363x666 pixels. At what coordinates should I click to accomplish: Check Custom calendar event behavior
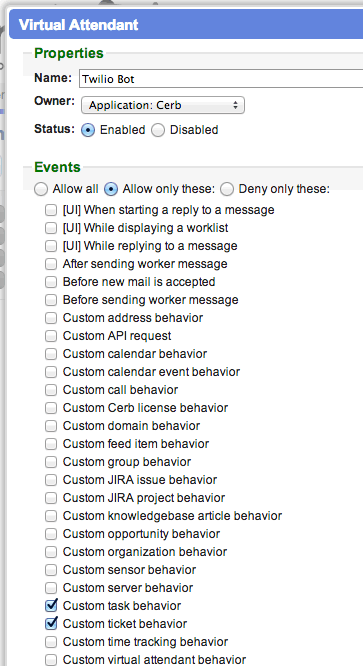[x=51, y=372]
